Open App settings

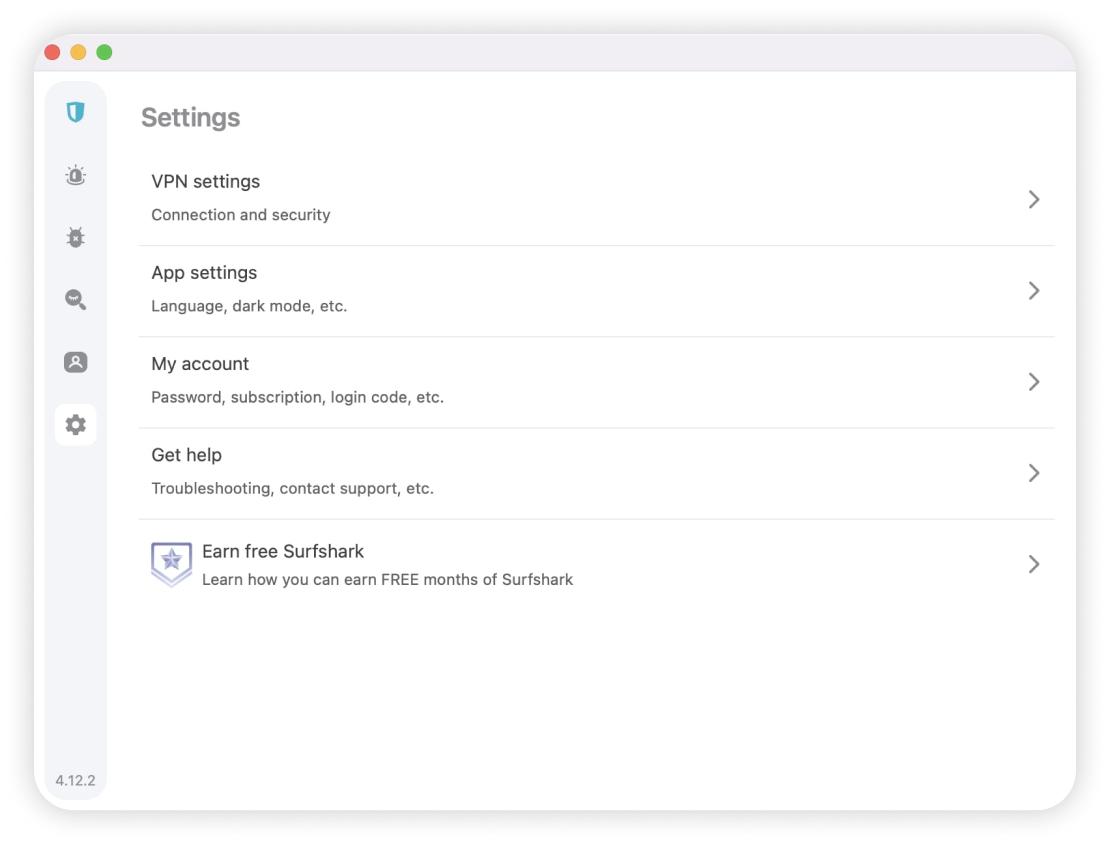[596, 291]
